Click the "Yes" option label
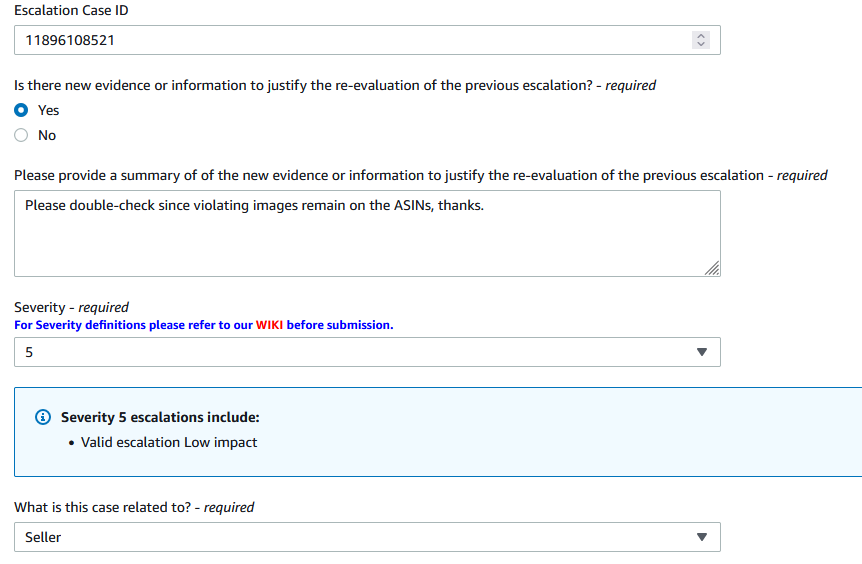 click(x=48, y=110)
